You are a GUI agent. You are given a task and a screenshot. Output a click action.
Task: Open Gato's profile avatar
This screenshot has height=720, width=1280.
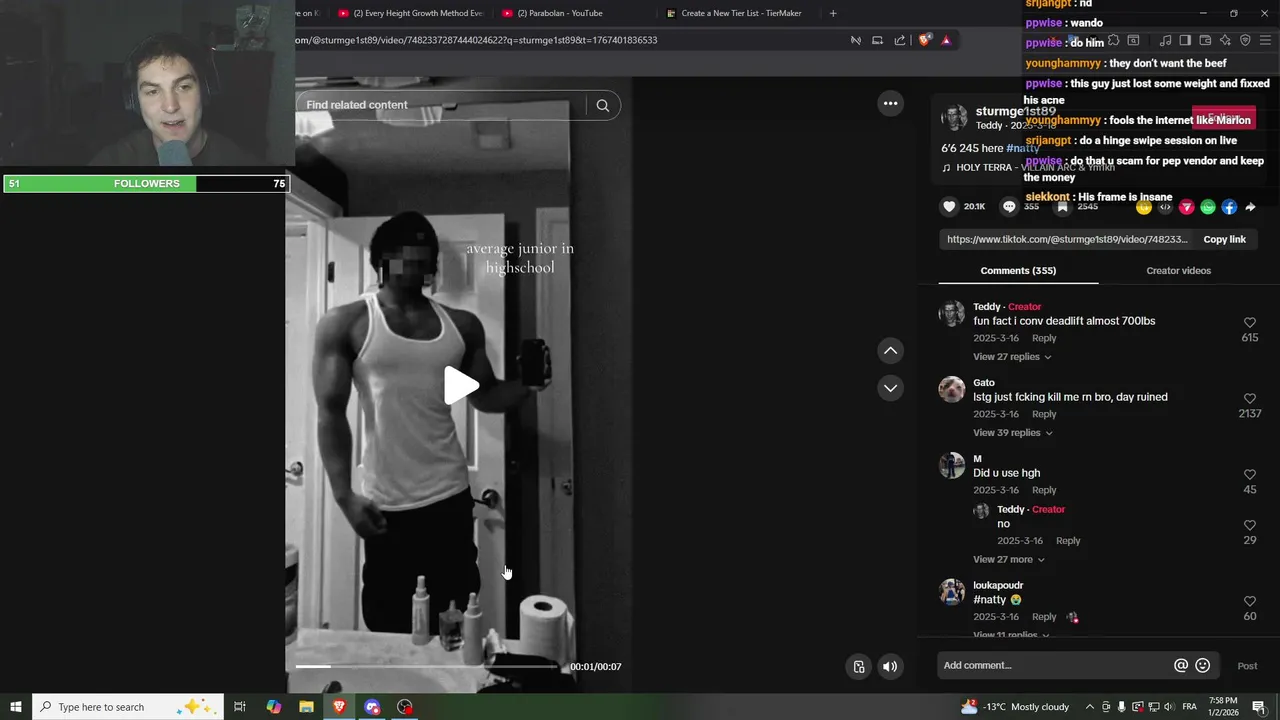click(952, 389)
